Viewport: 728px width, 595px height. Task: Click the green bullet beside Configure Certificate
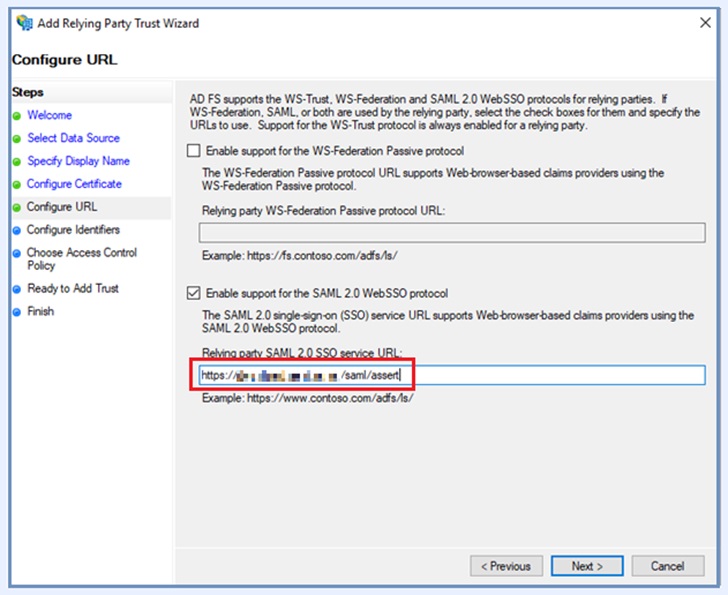click(x=17, y=185)
